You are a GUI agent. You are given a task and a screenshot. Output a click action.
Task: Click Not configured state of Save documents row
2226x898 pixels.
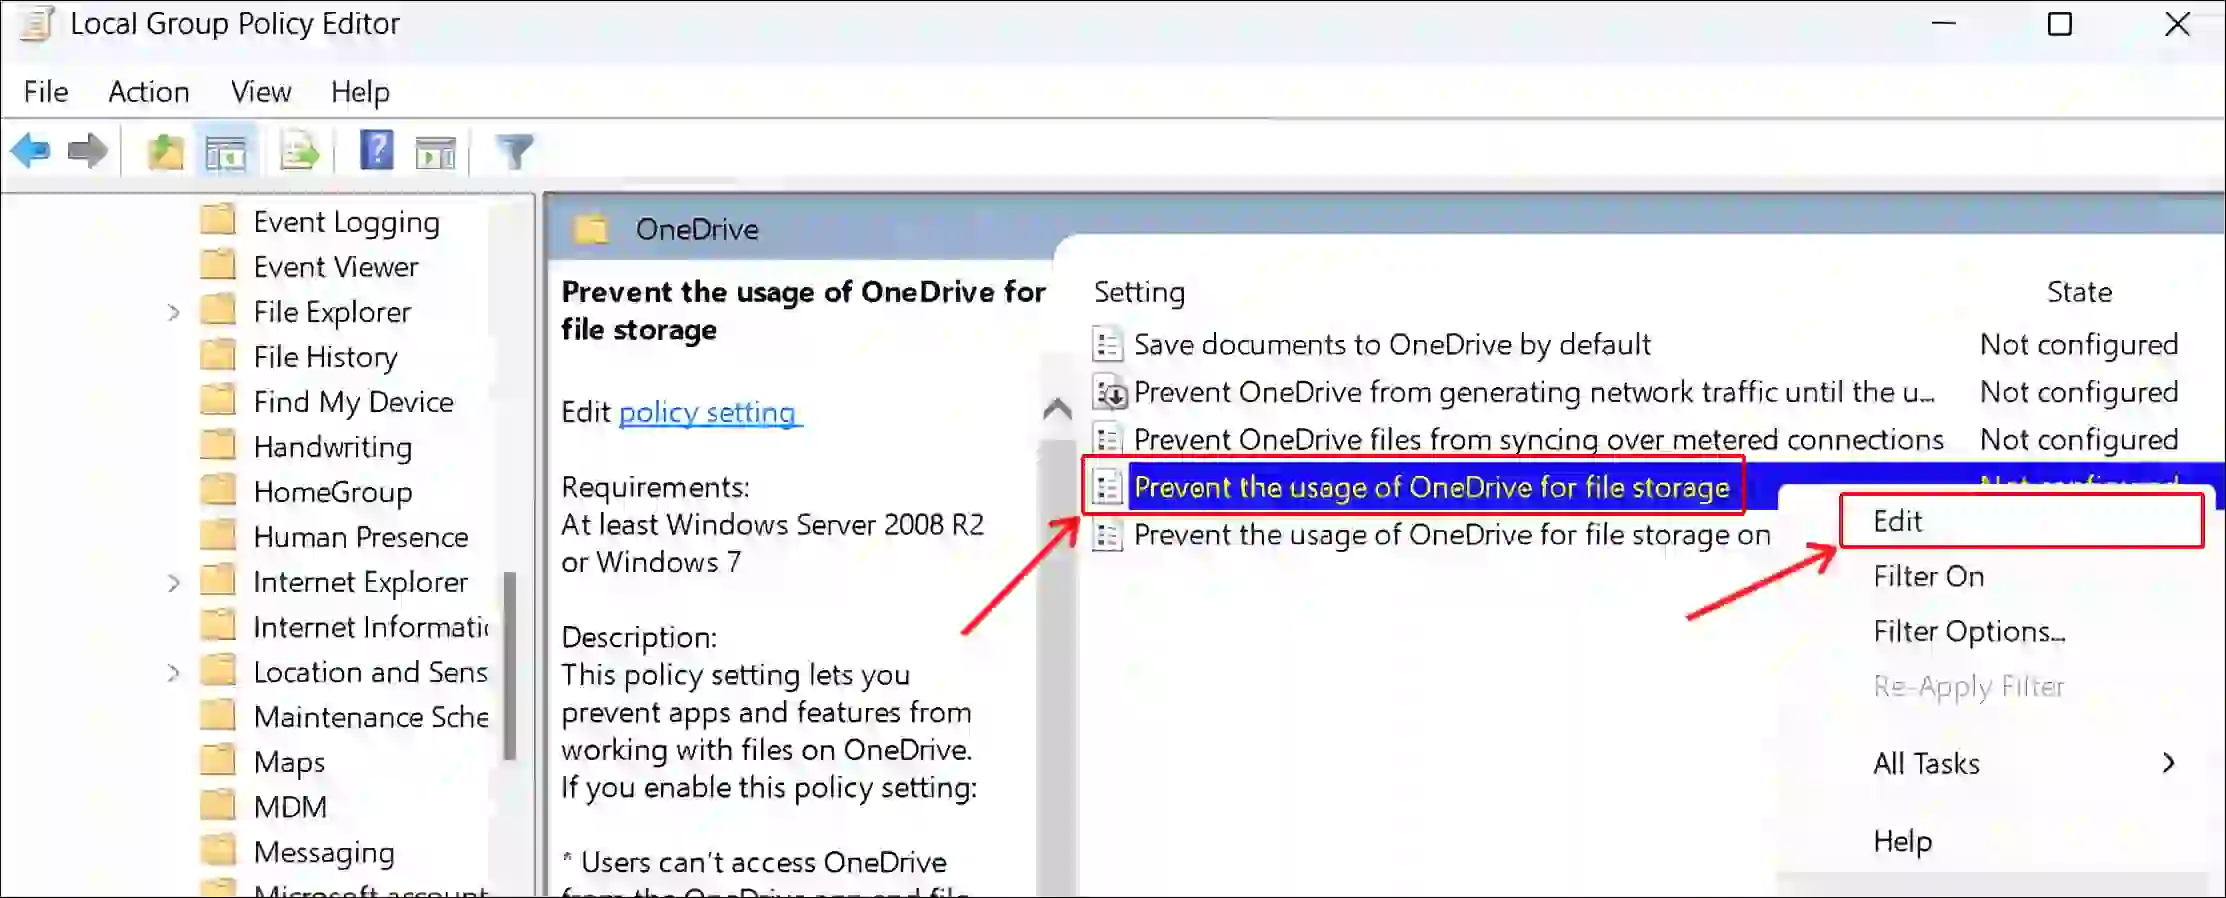pos(2079,344)
